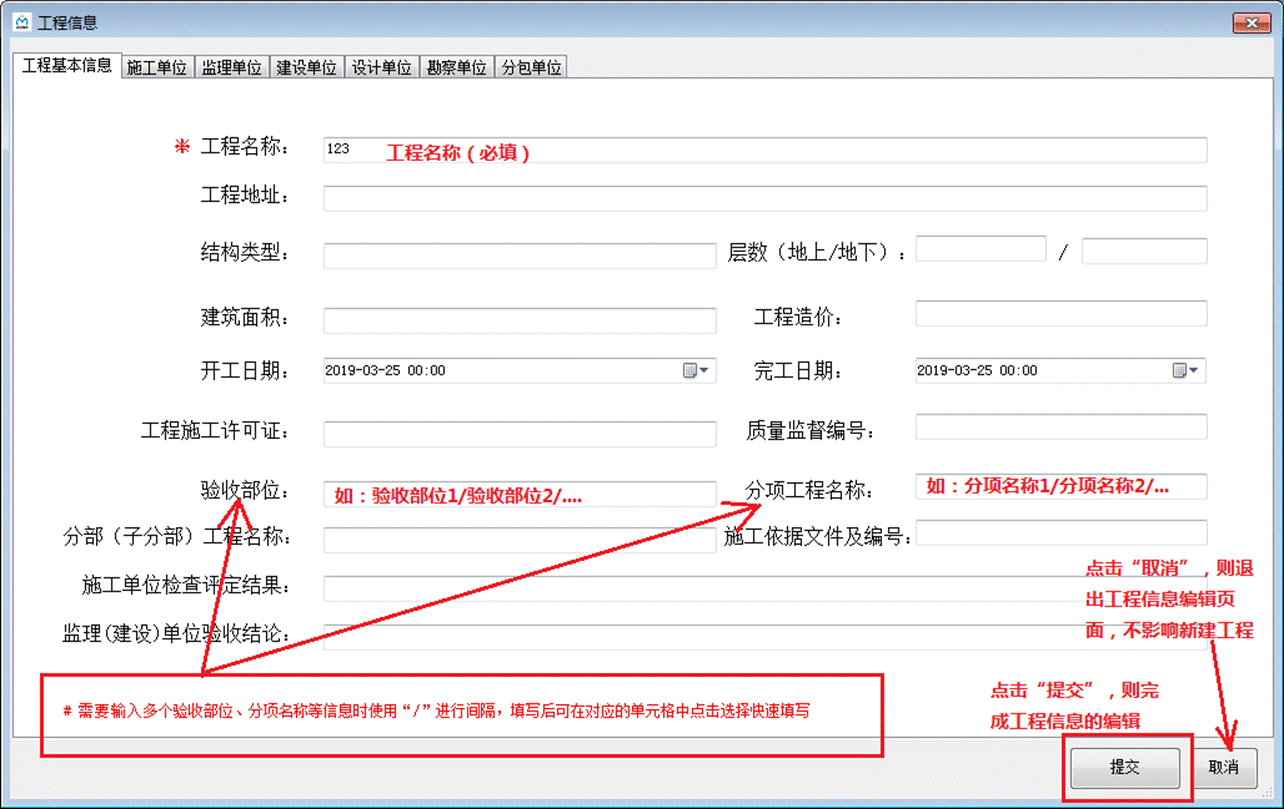Viewport: 1284px width, 809px height.
Task: Open the 设计单位 tab
Action: point(382,67)
